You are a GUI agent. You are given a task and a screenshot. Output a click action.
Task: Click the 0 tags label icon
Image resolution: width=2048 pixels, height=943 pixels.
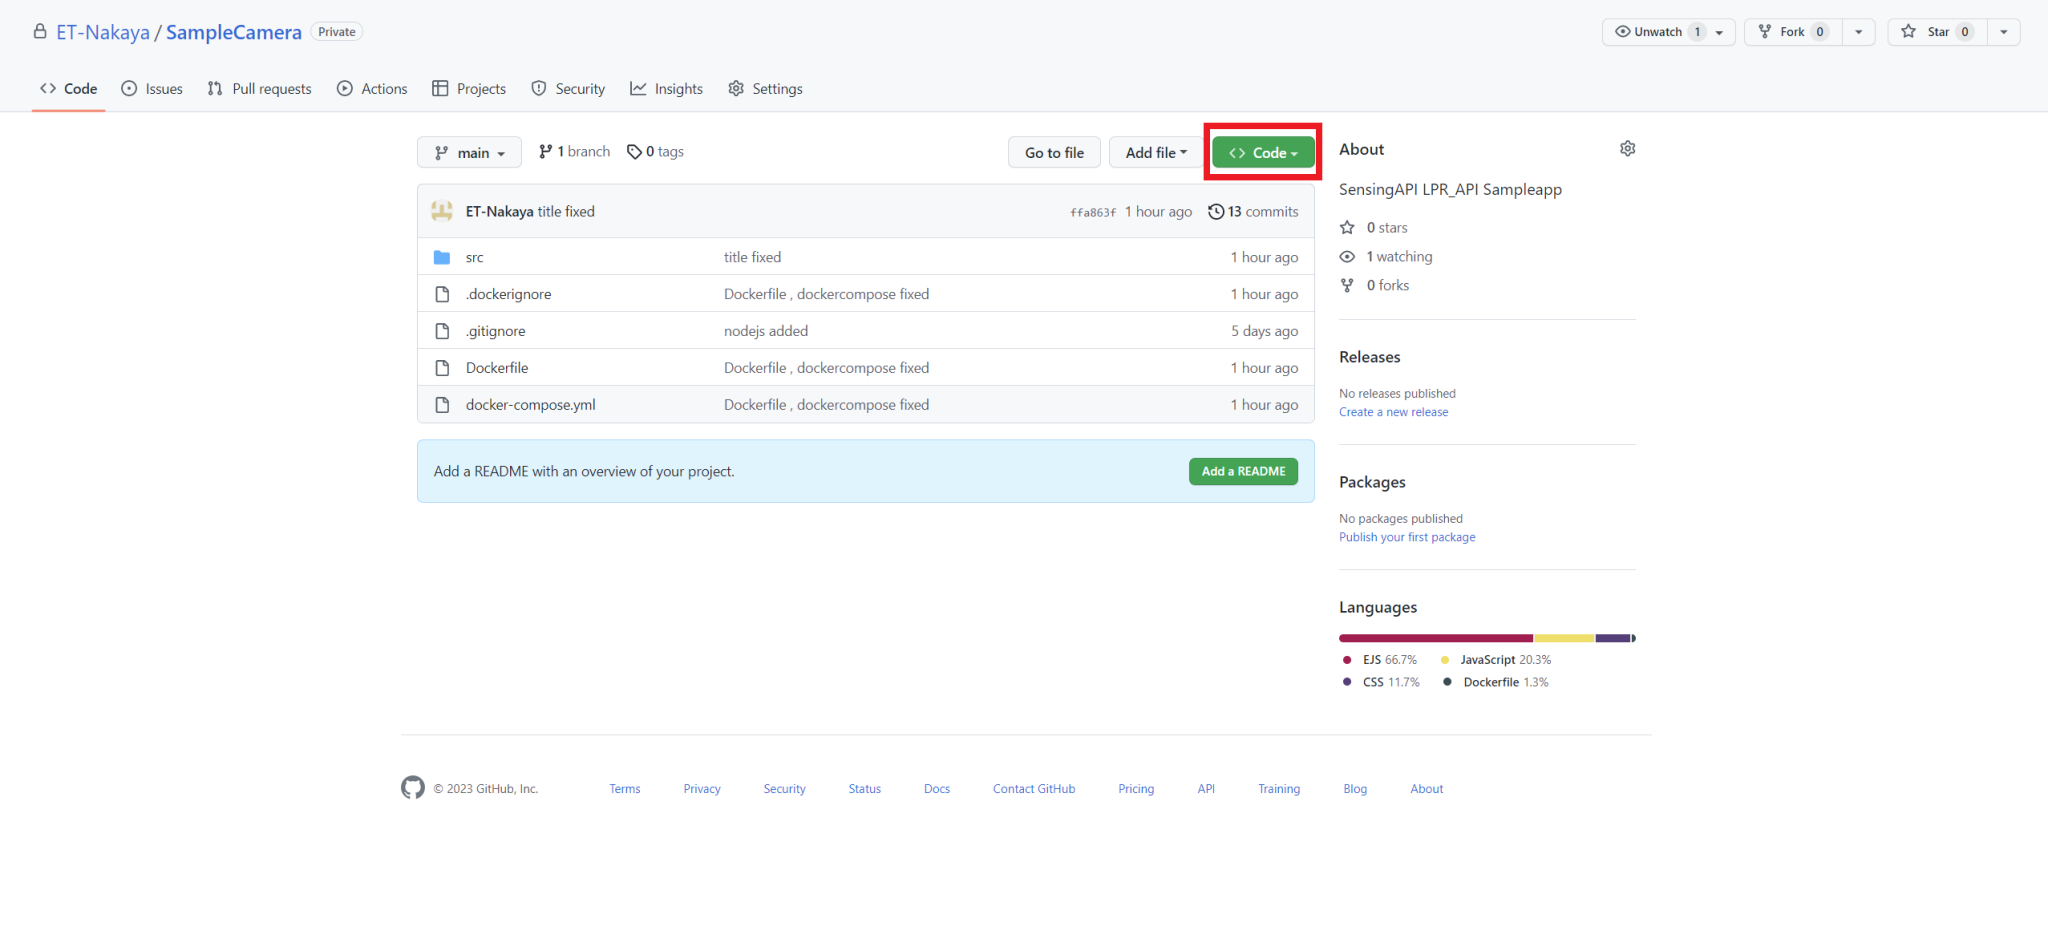(x=635, y=151)
